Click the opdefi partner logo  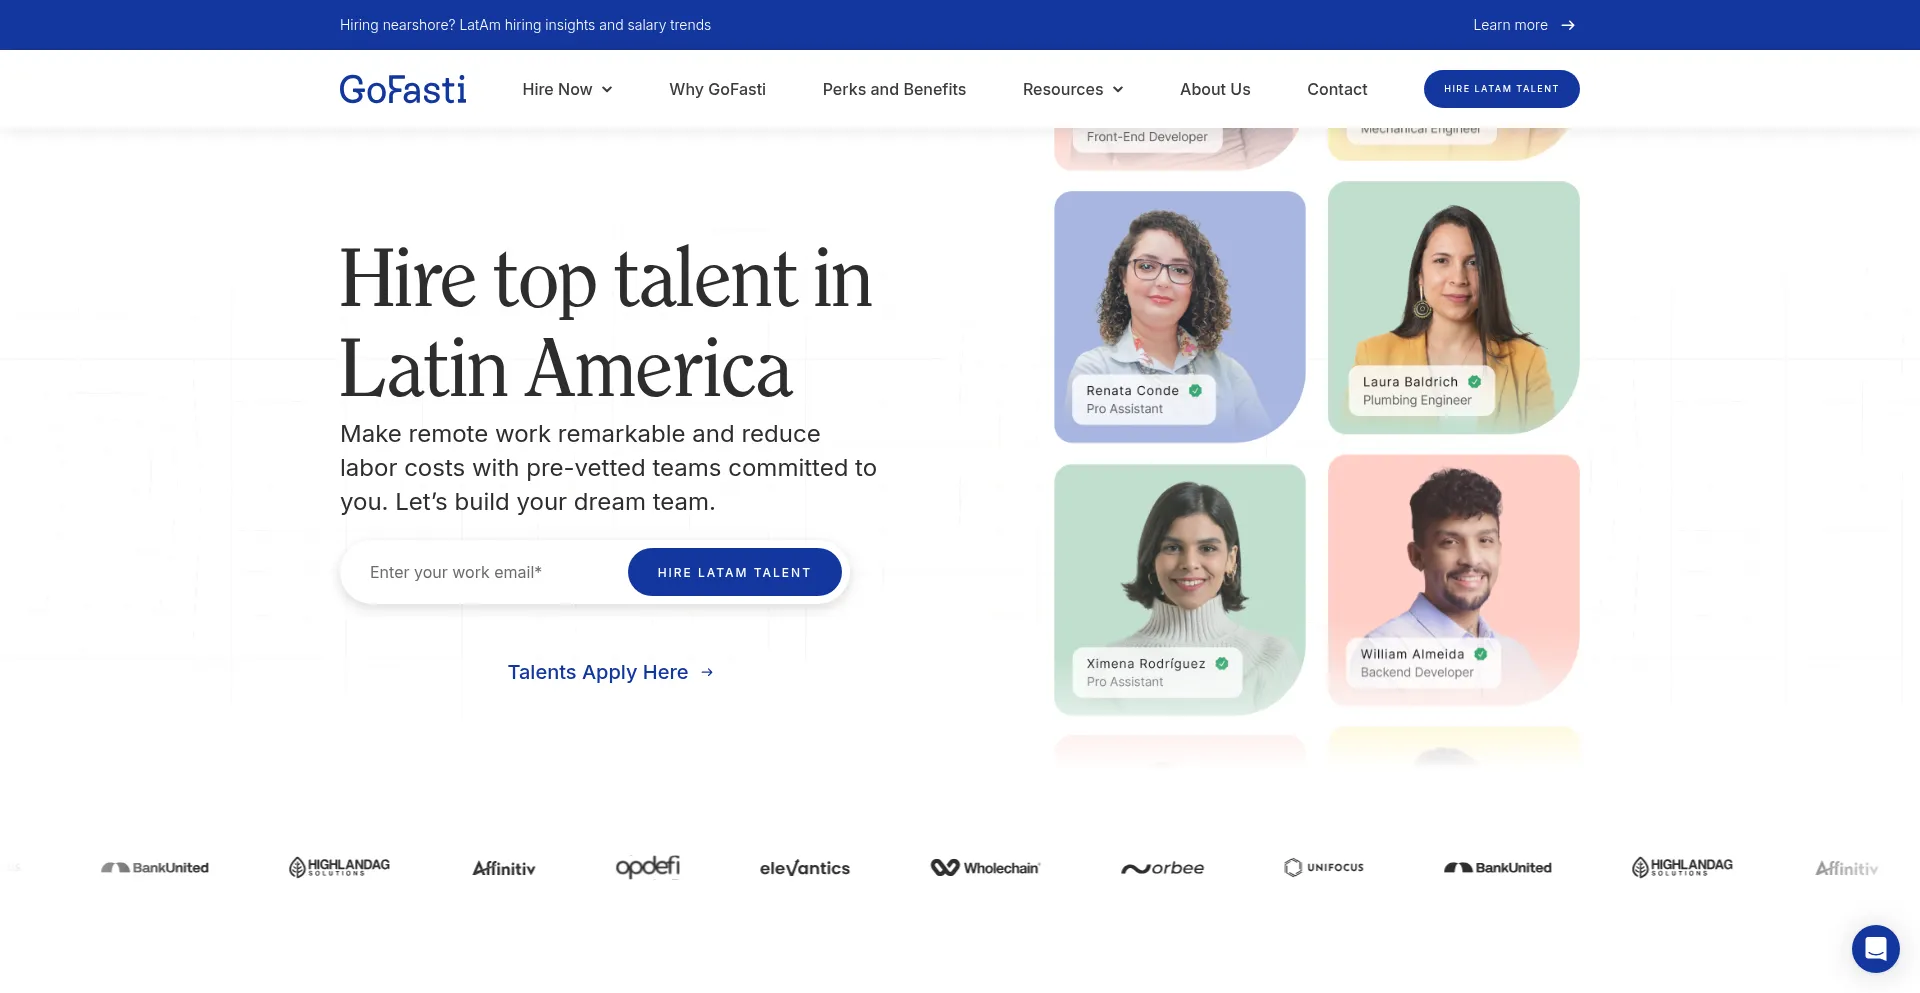[647, 867]
